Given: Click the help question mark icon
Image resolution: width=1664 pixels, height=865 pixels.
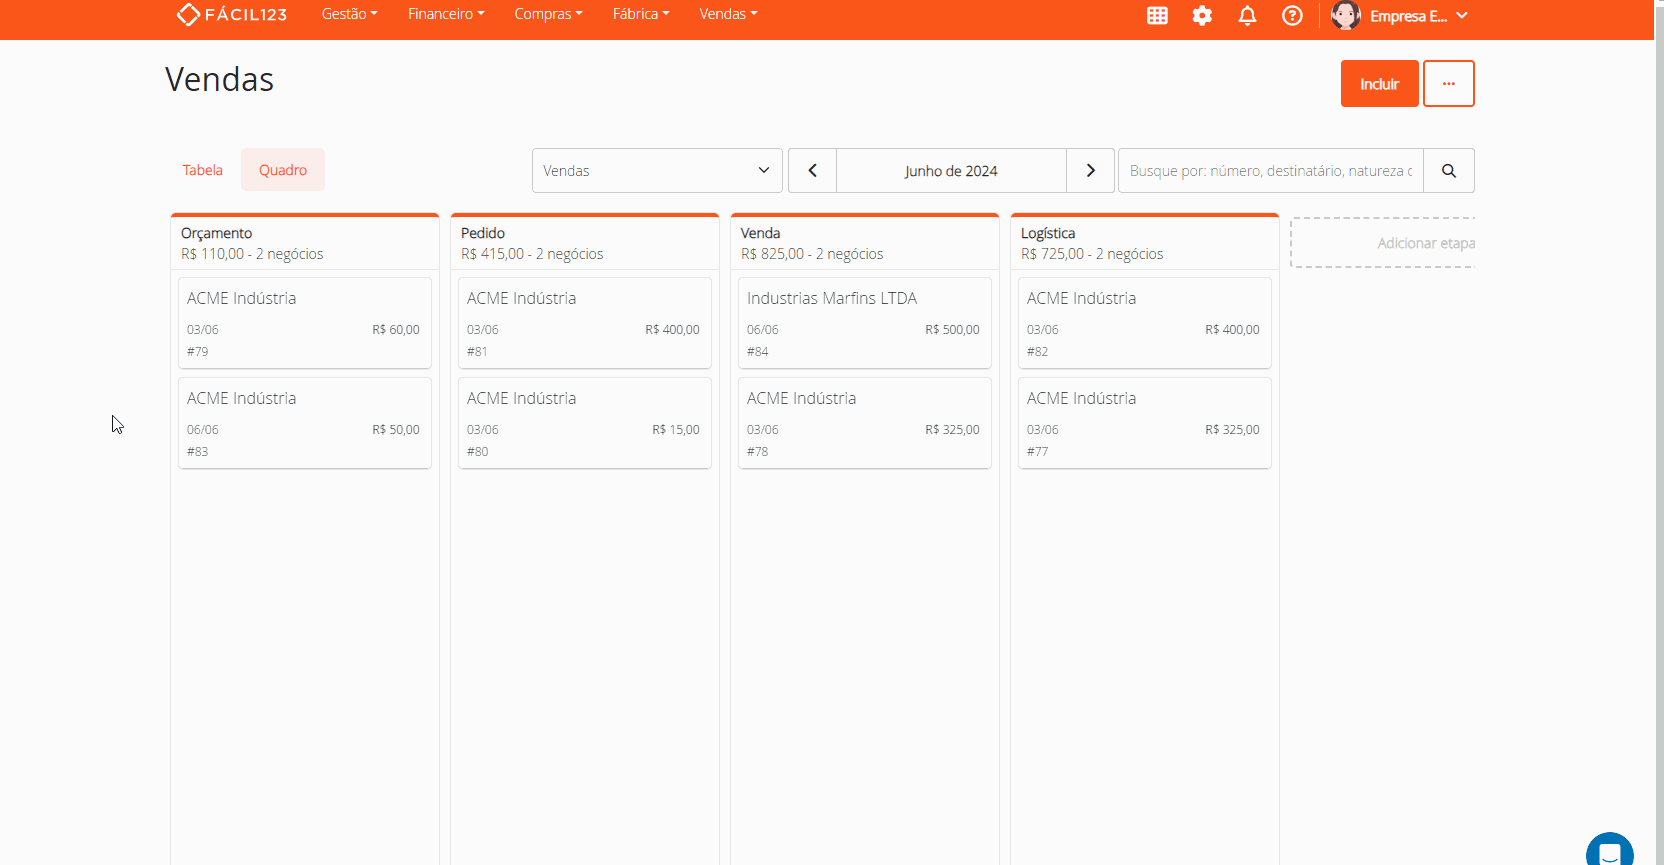Looking at the screenshot, I should pos(1292,15).
